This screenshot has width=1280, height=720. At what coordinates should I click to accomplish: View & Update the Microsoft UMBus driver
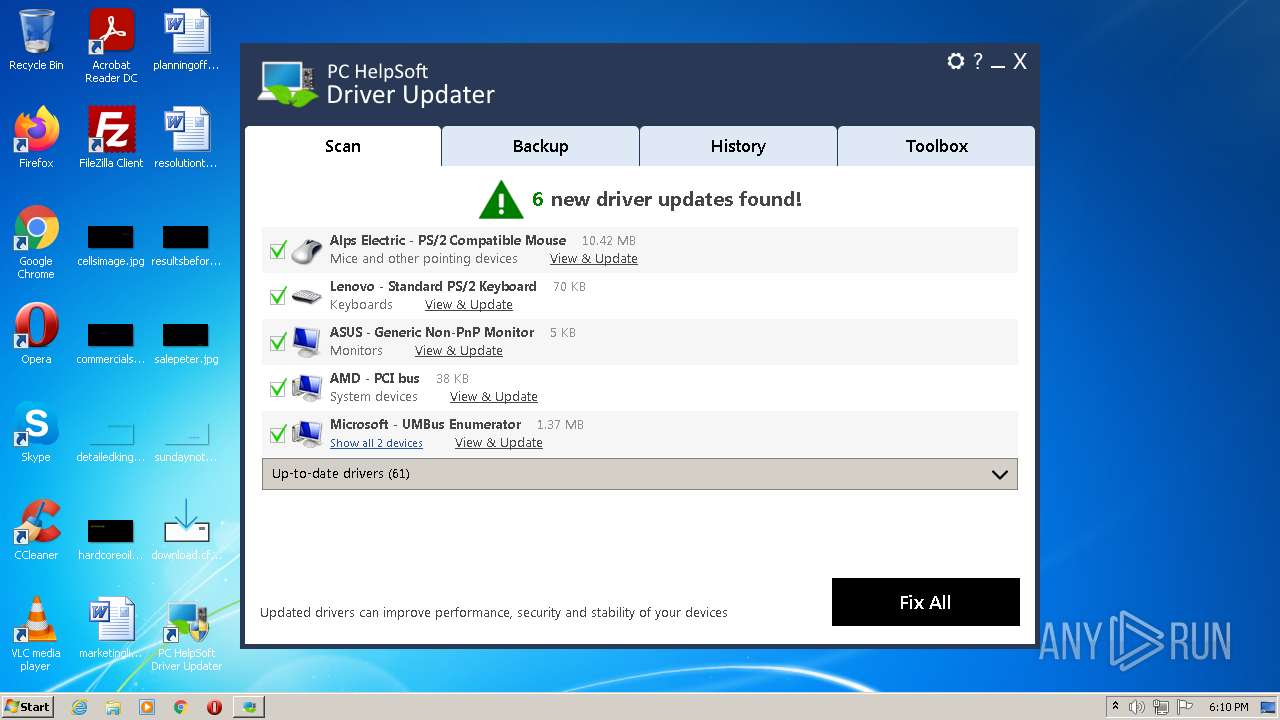pos(499,443)
